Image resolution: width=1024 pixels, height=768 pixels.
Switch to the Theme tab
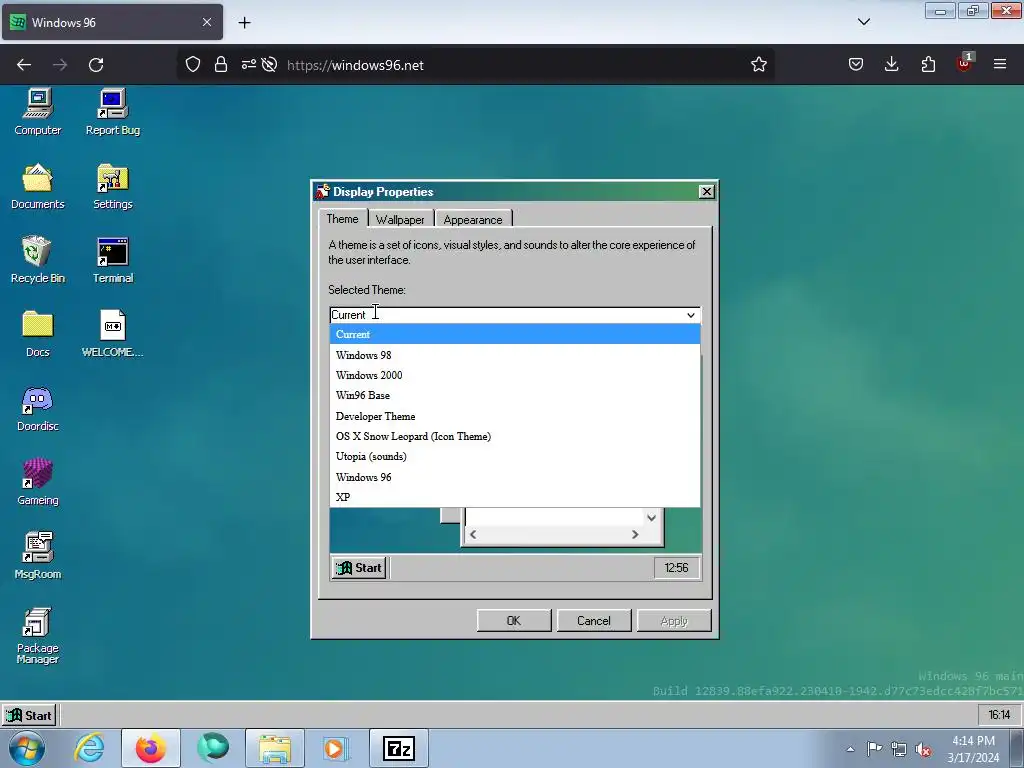(342, 219)
